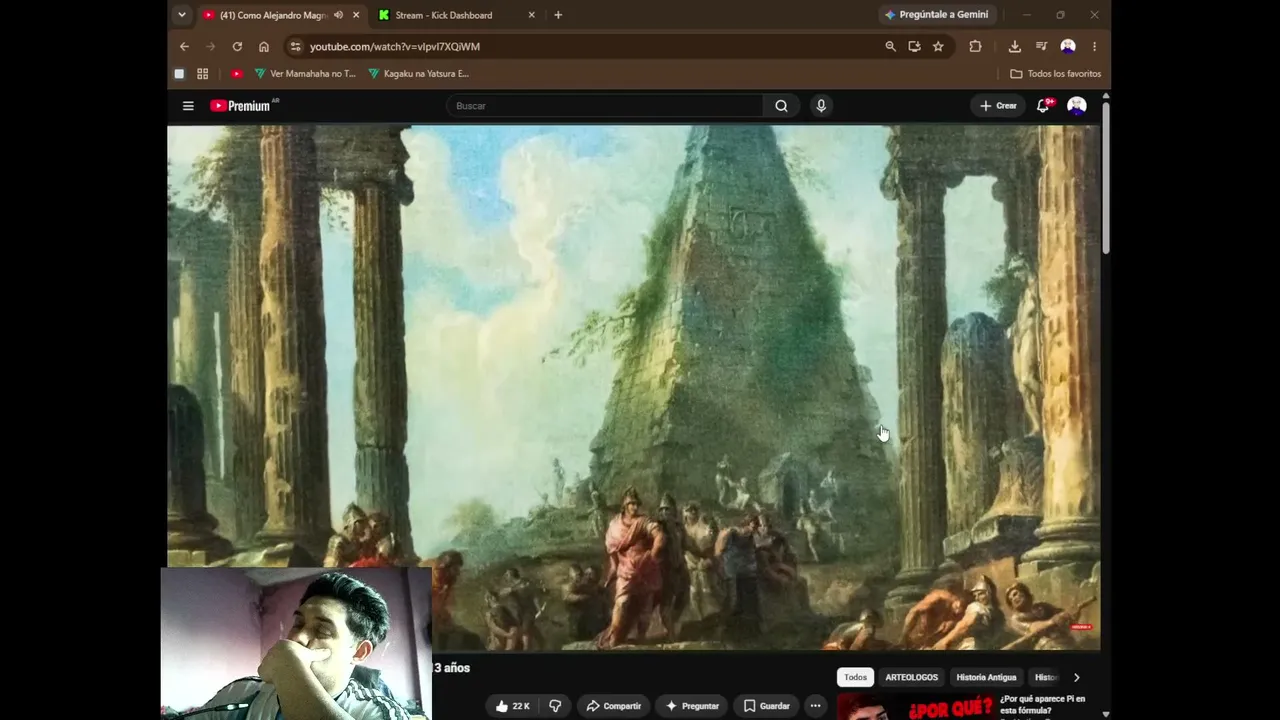This screenshot has width=1280, height=720.
Task: Start voice search with the microphone
Action: click(821, 106)
